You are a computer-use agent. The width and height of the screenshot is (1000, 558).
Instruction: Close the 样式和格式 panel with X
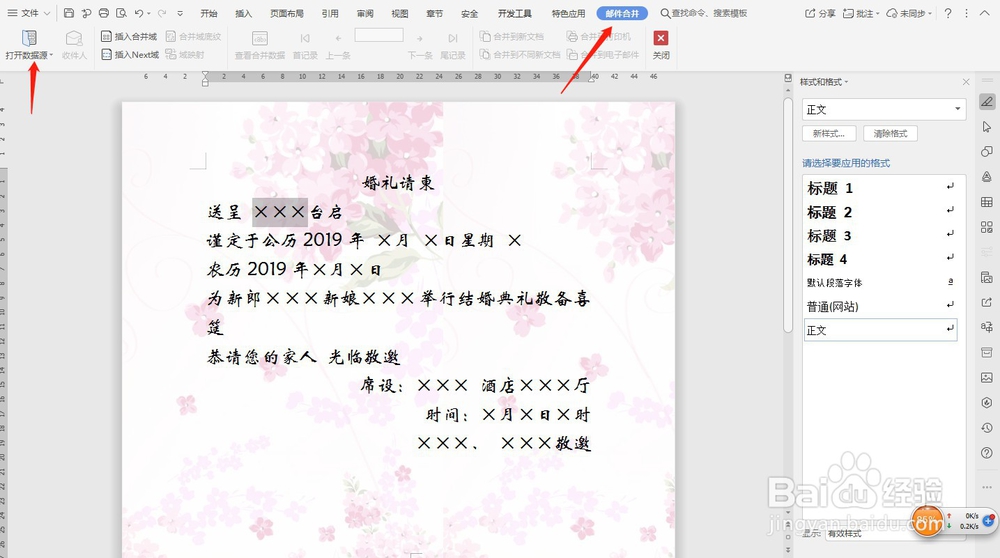(966, 82)
